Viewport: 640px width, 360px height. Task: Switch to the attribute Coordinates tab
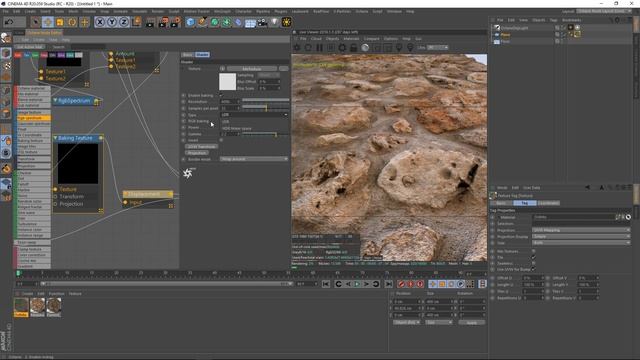point(548,203)
